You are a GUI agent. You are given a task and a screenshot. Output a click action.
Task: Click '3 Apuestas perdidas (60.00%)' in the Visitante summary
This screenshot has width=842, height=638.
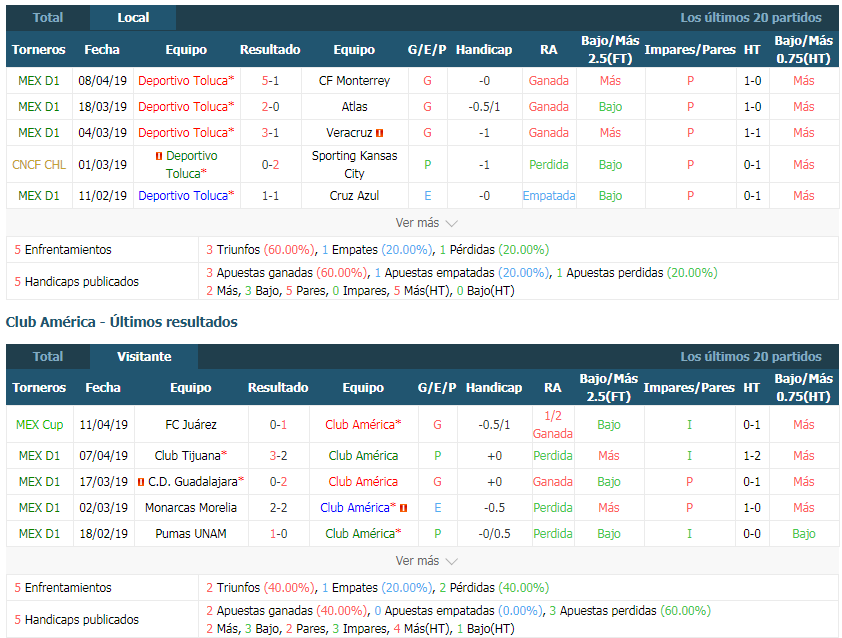coord(630,611)
